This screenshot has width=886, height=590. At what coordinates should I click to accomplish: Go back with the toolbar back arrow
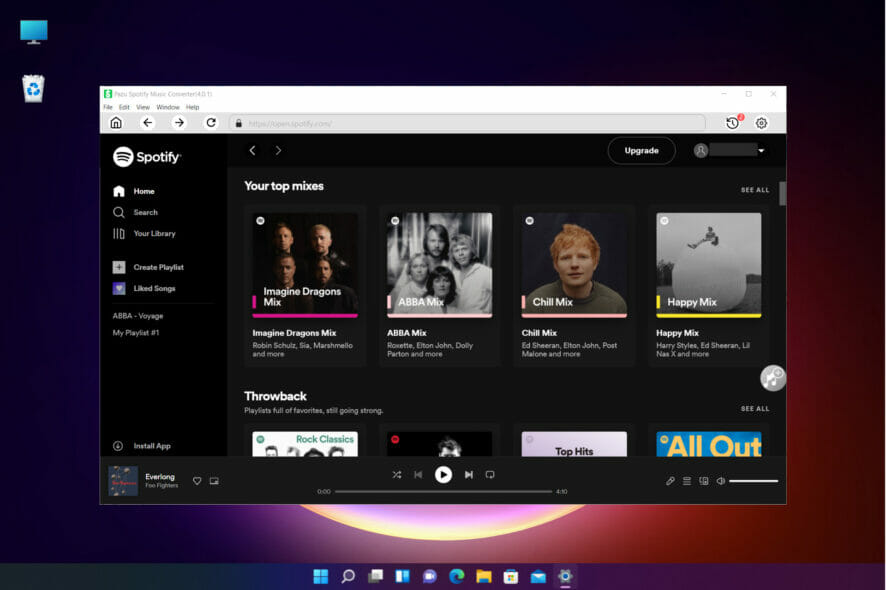[147, 123]
